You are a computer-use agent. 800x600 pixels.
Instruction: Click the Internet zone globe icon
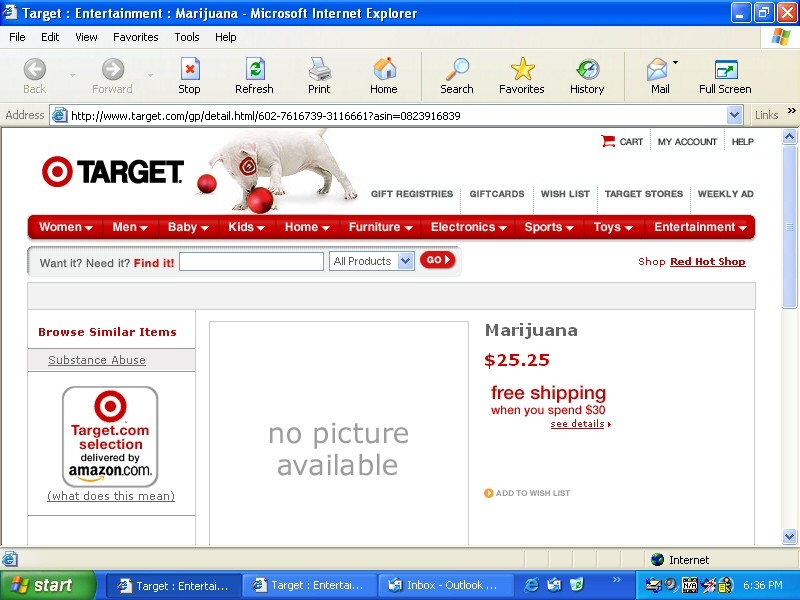click(658, 560)
